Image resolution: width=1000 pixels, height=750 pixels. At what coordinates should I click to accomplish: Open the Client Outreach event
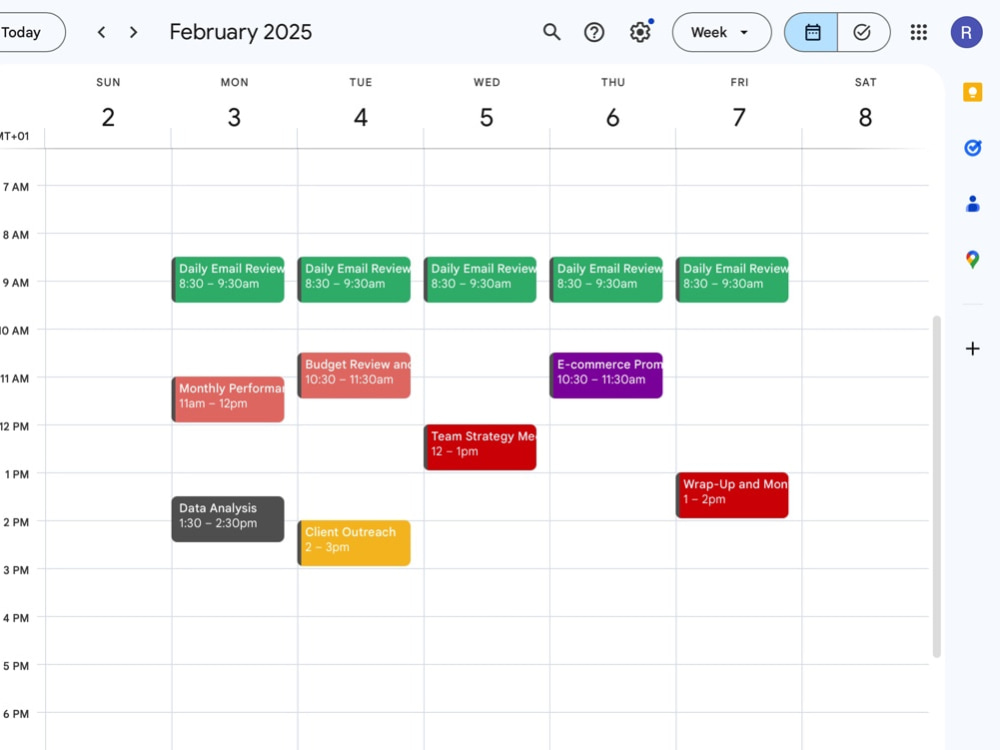[354, 543]
